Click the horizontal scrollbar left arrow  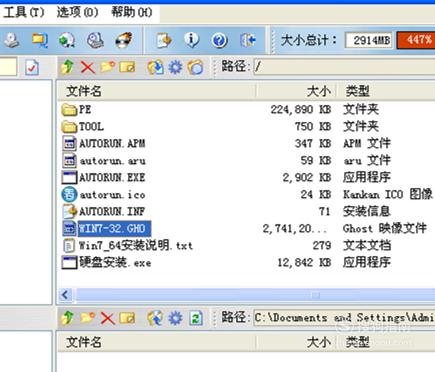66,295
